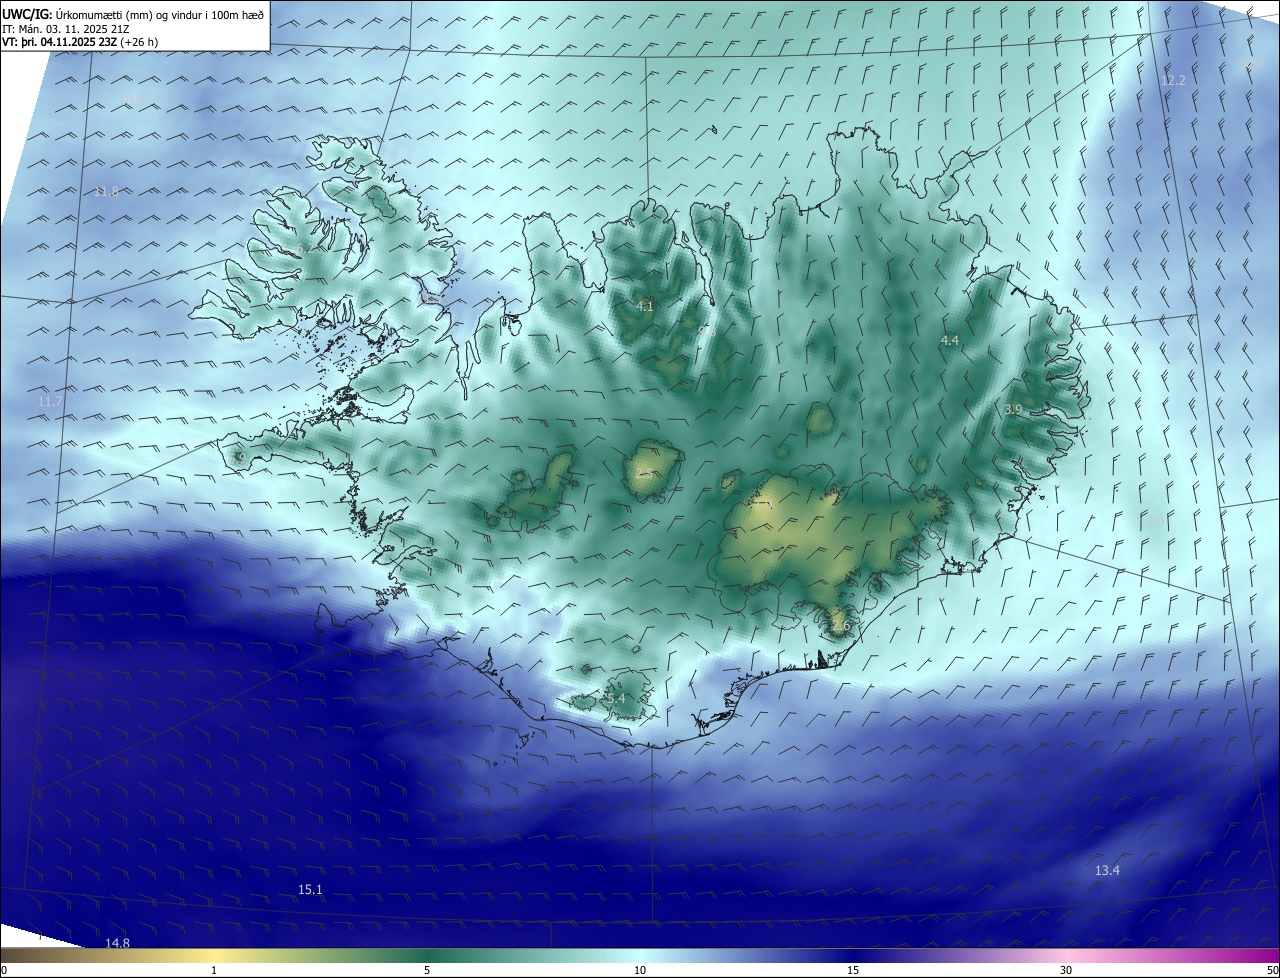
Task: Click the '10' tick on the color scale
Action: tap(640, 970)
